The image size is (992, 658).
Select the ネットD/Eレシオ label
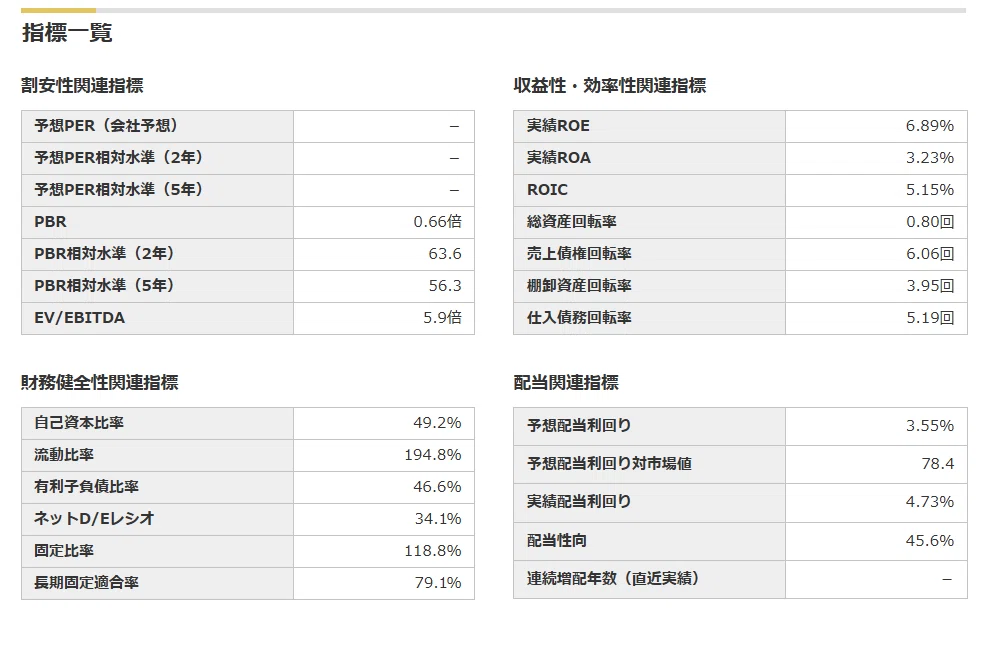pos(94,519)
